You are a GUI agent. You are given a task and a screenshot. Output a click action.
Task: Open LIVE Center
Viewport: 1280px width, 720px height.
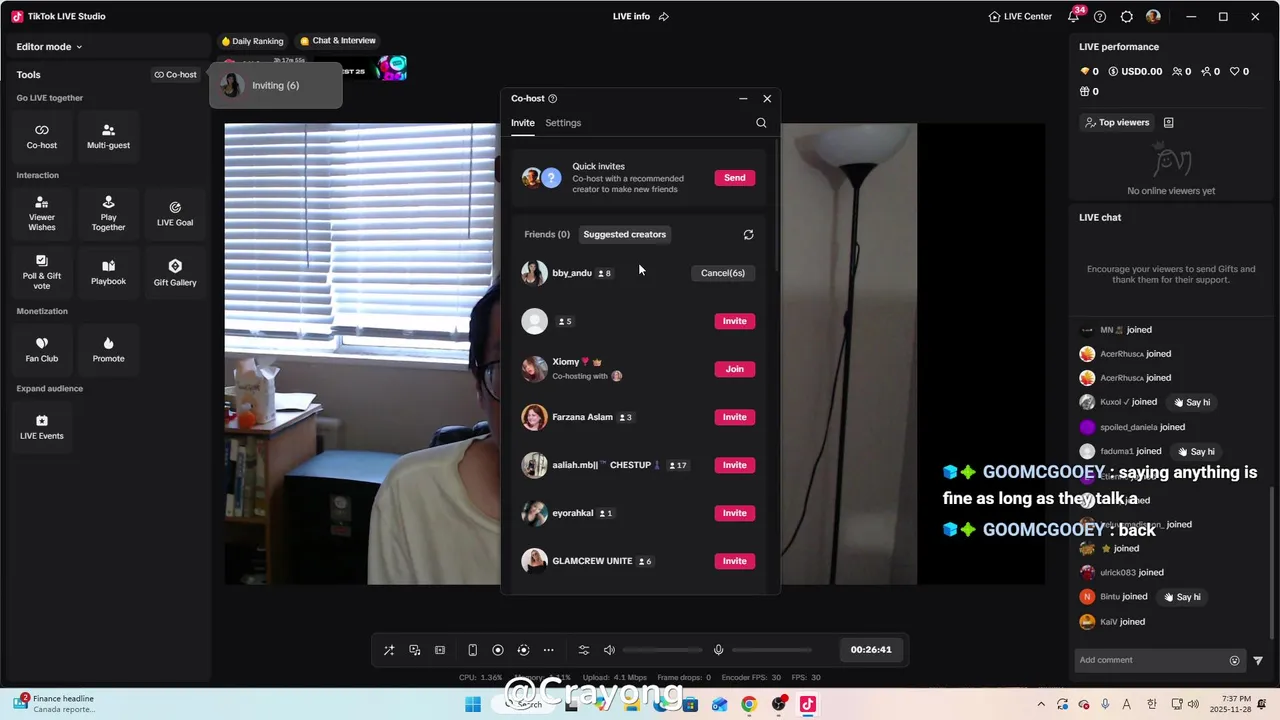coord(1020,16)
